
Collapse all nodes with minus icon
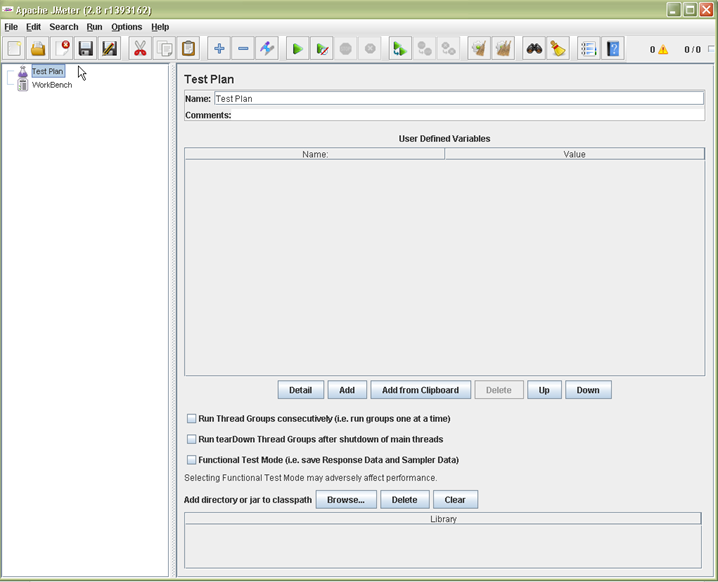243,49
